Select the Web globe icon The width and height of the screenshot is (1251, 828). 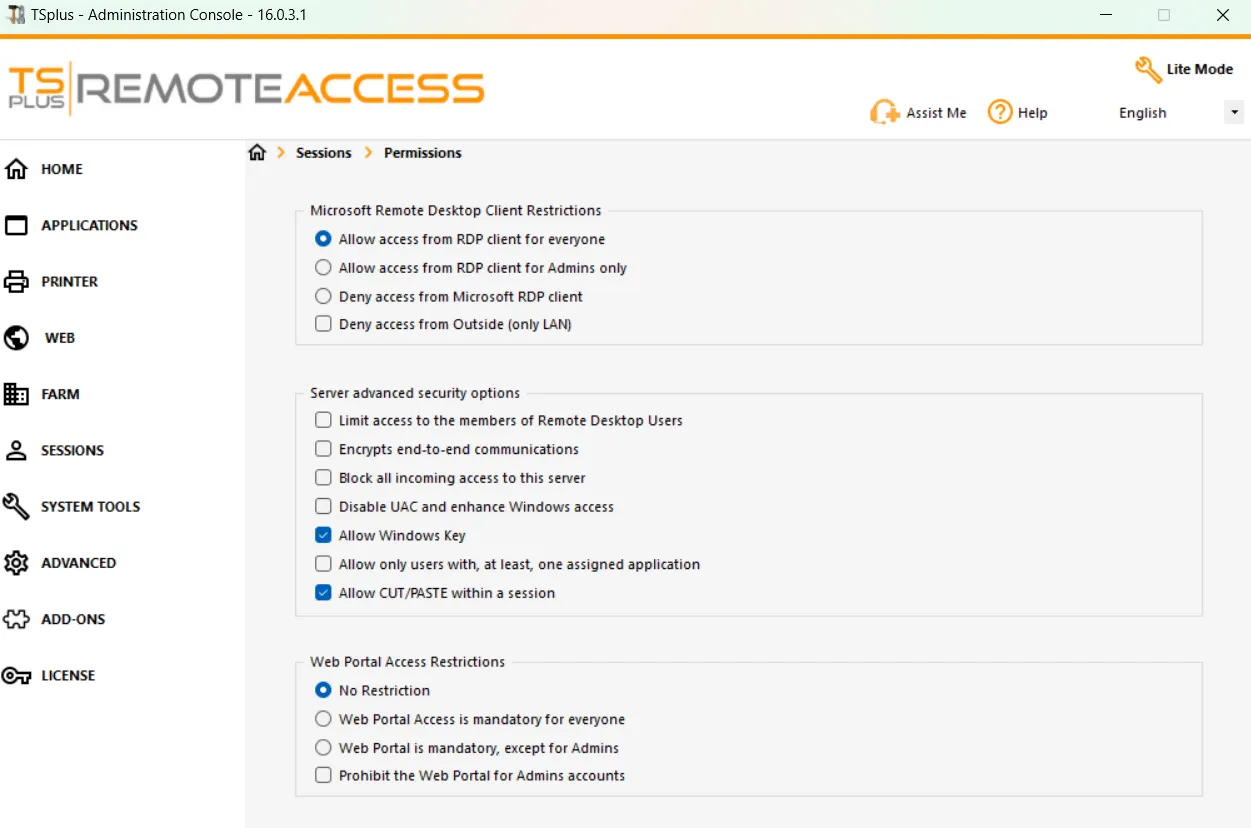click(16, 338)
